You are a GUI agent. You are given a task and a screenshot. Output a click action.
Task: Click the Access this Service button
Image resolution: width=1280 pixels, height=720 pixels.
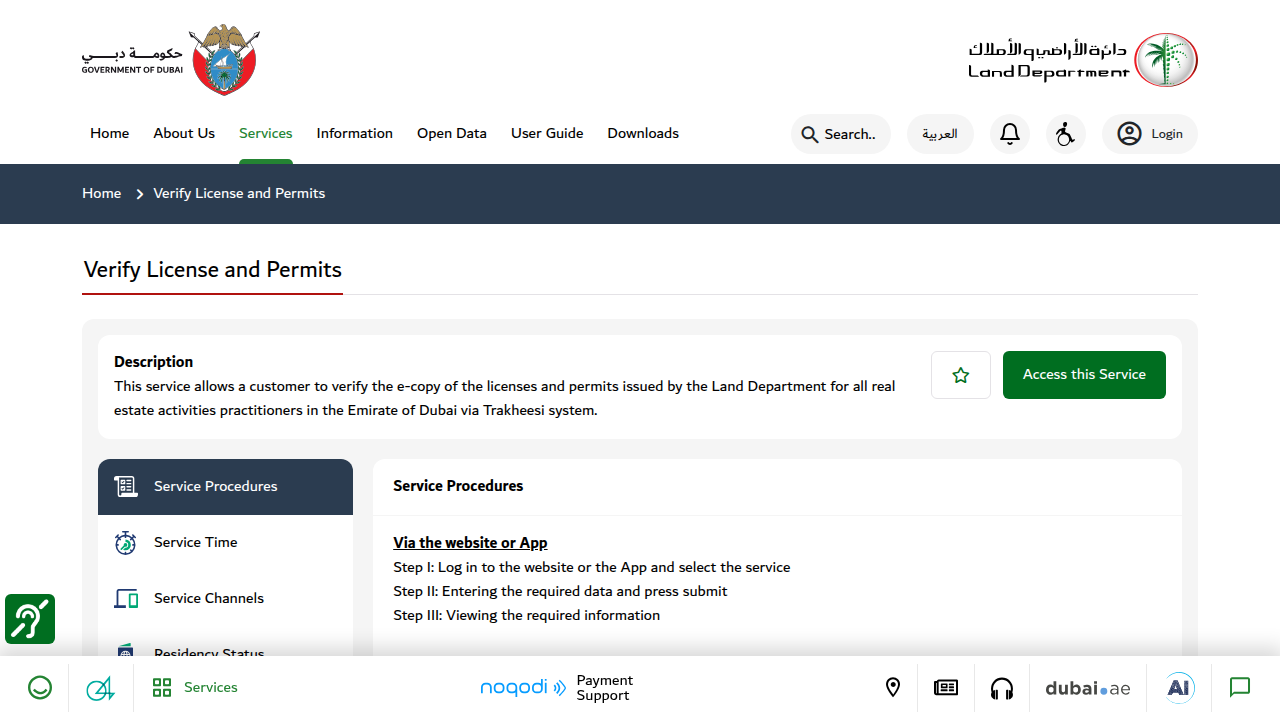click(x=1084, y=375)
